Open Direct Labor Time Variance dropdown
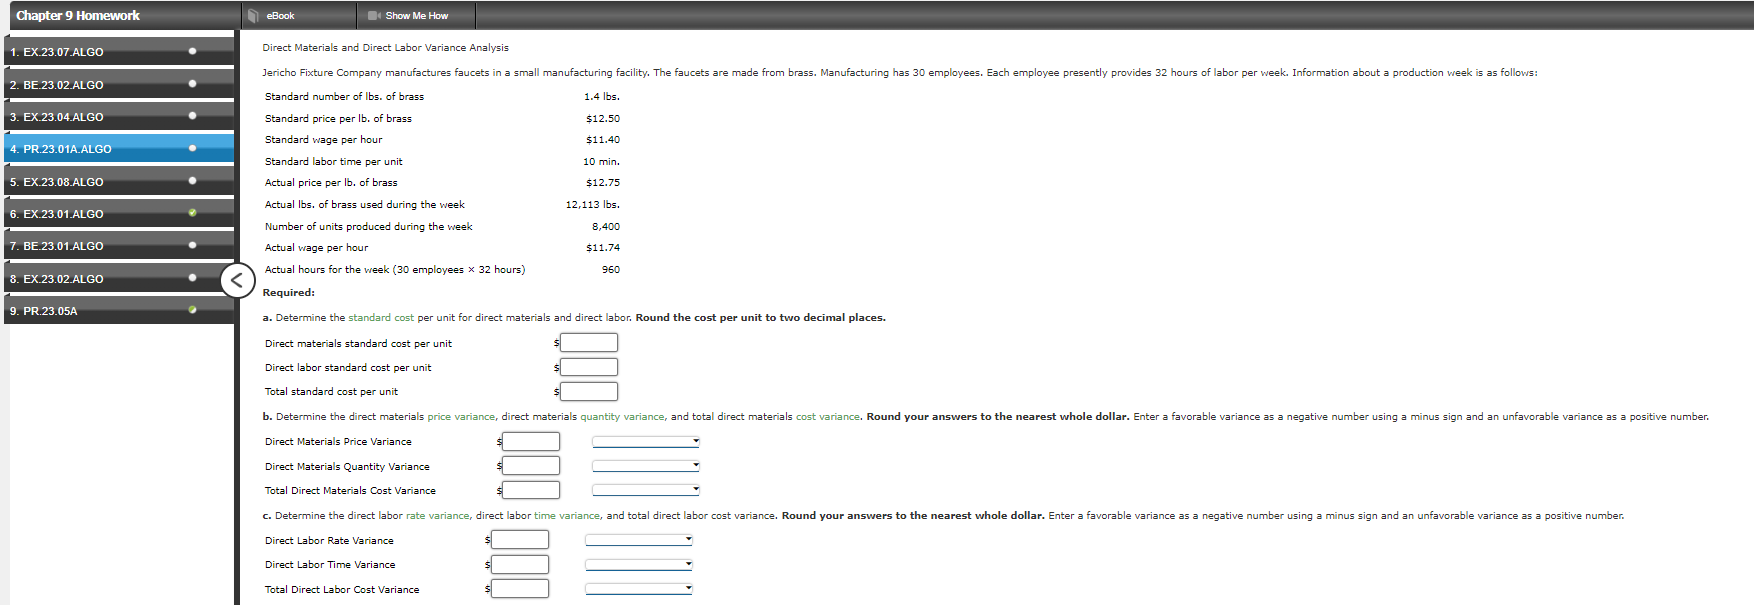 [x=639, y=565]
